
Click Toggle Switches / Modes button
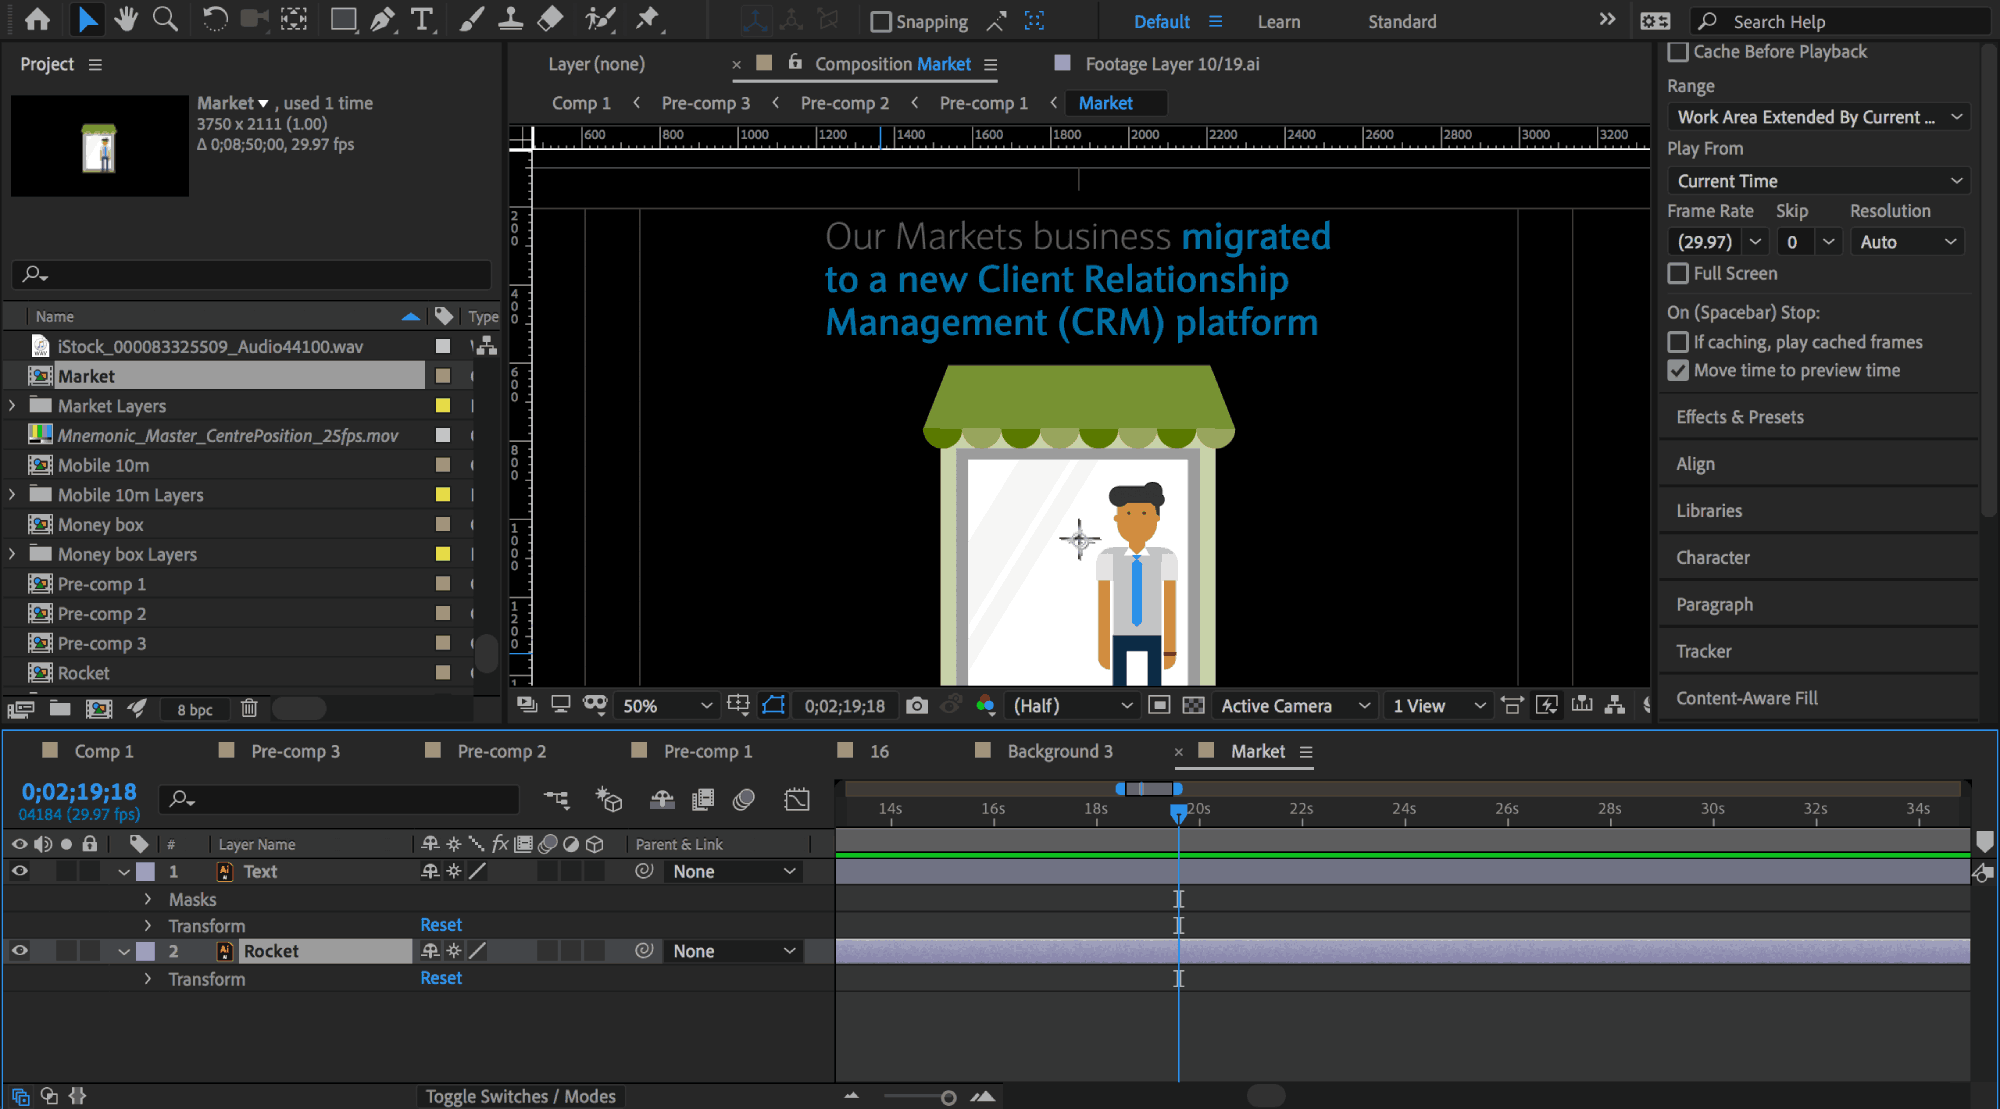pos(521,1096)
